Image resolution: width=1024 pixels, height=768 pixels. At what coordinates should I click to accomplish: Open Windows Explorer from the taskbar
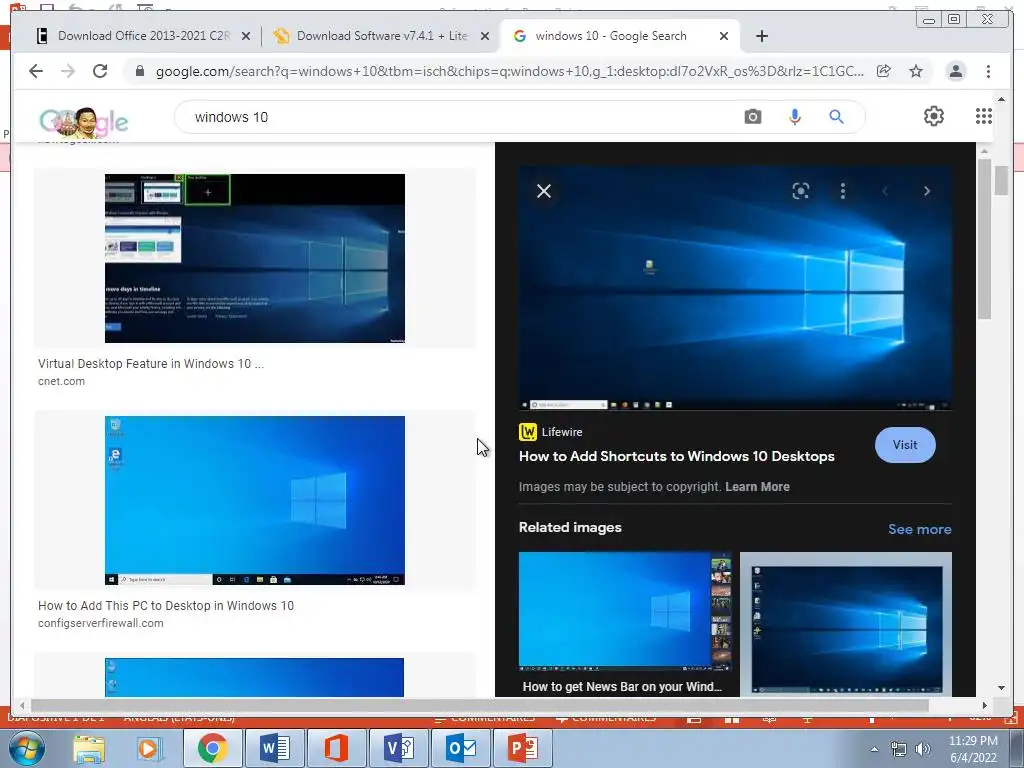tap(89, 748)
